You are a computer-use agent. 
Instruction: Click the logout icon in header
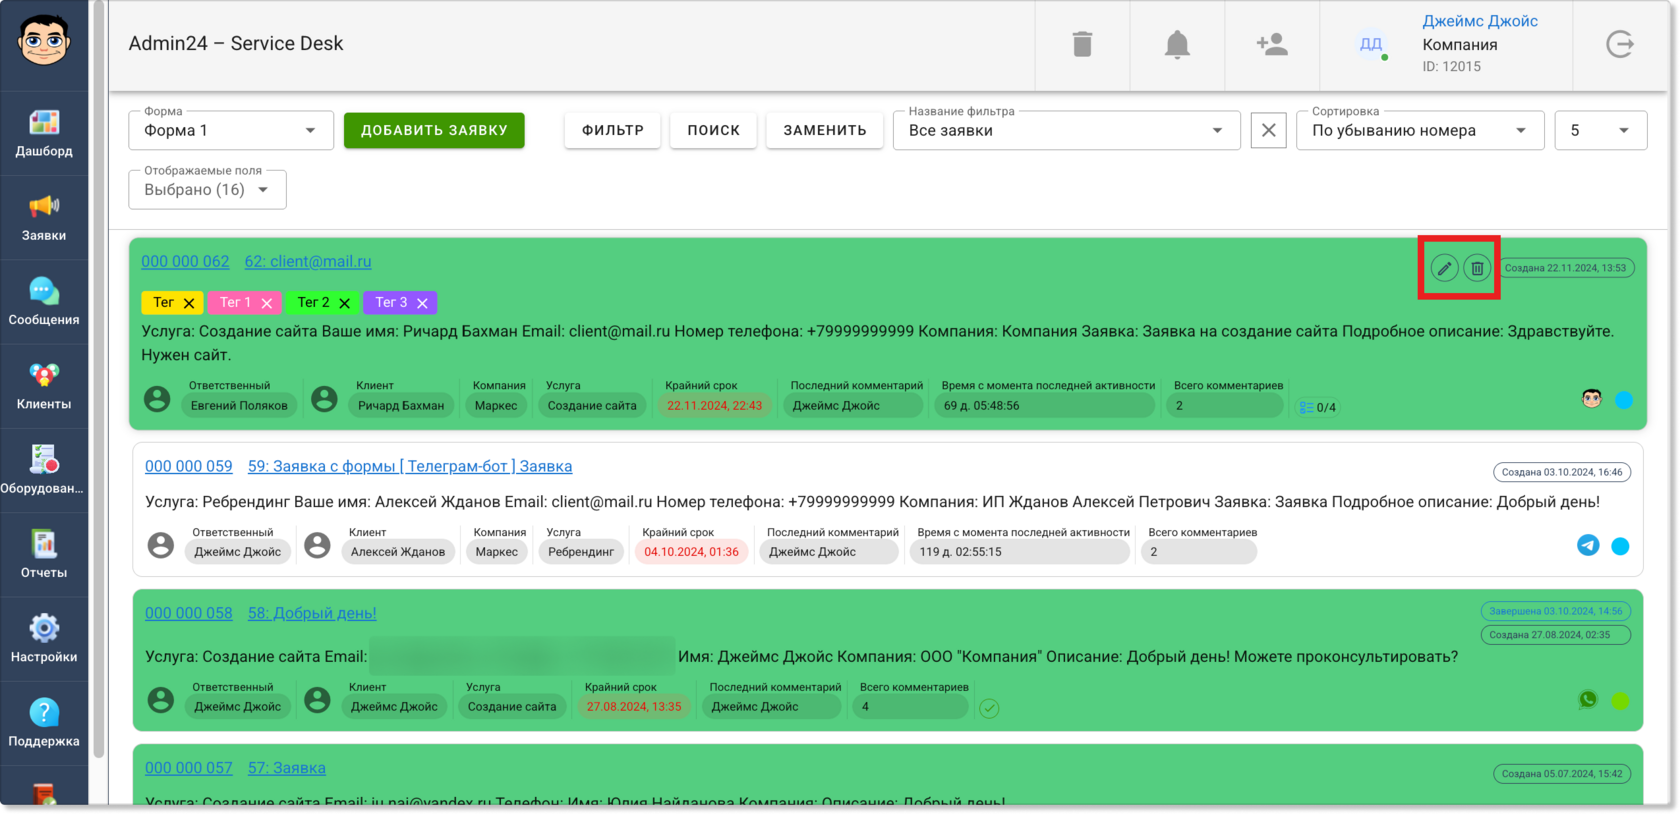(x=1620, y=44)
